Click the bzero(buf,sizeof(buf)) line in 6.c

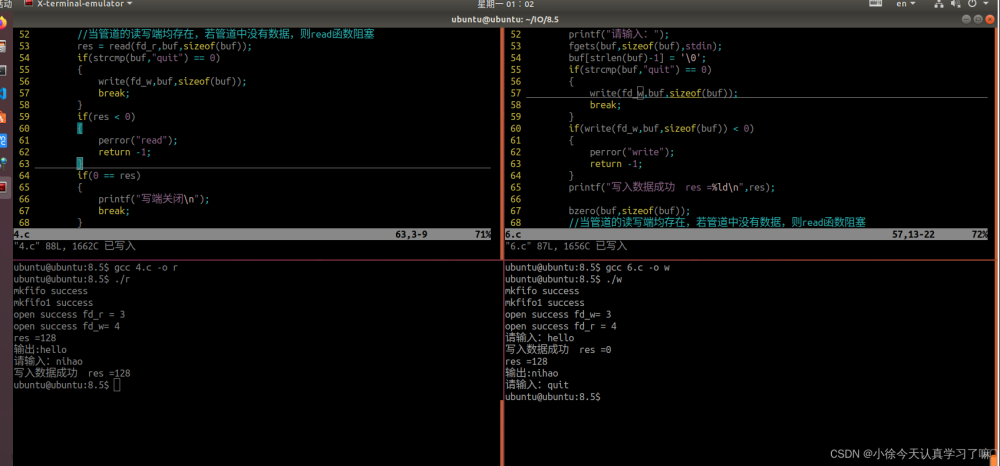[x=629, y=211]
